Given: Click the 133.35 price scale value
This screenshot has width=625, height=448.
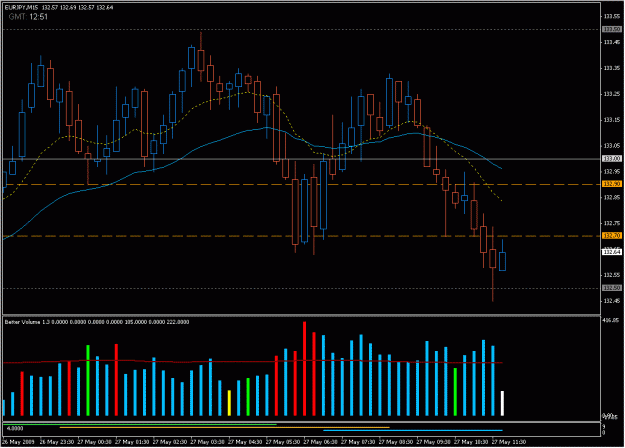Looking at the screenshot, I should [x=612, y=68].
